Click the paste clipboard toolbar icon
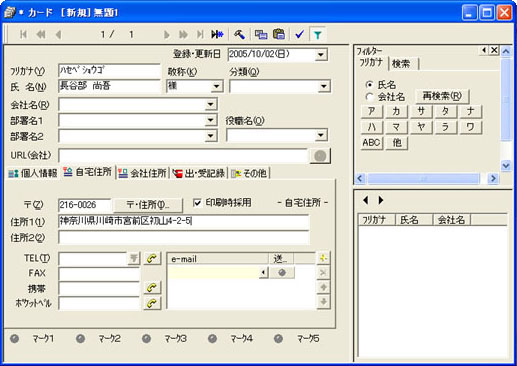Image resolution: width=517 pixels, height=366 pixels. (279, 34)
